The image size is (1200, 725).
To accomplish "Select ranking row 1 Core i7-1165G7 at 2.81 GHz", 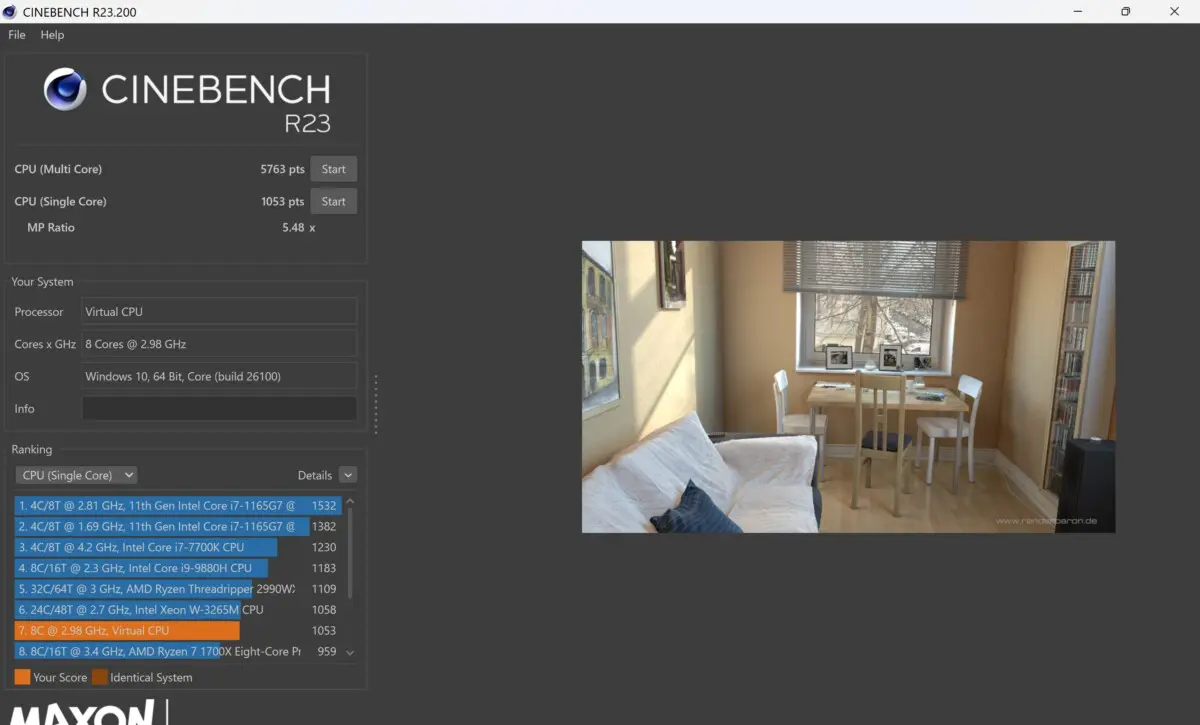I will coord(177,506).
